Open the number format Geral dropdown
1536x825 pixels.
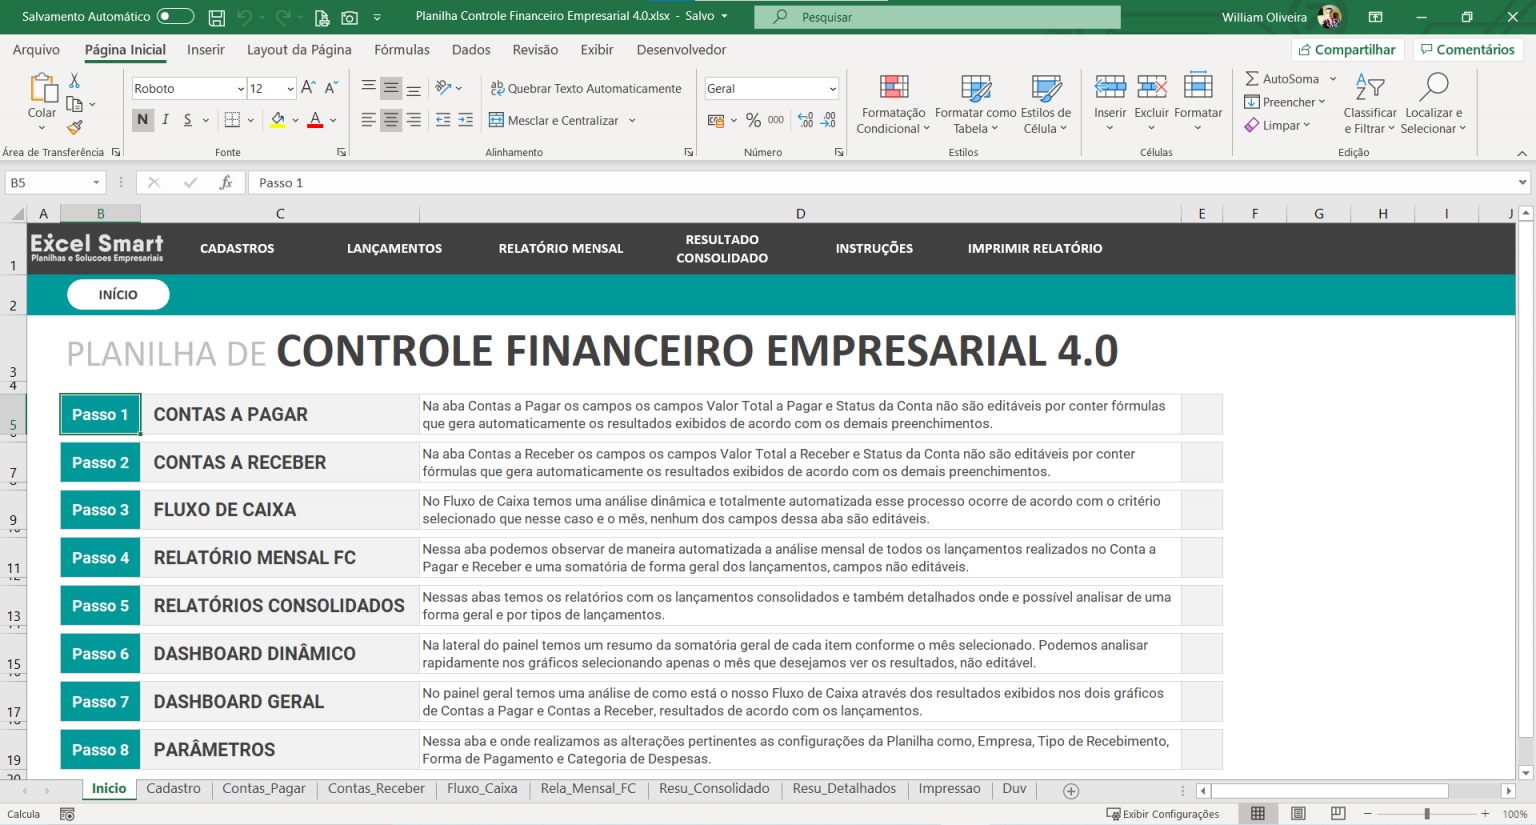pos(832,89)
